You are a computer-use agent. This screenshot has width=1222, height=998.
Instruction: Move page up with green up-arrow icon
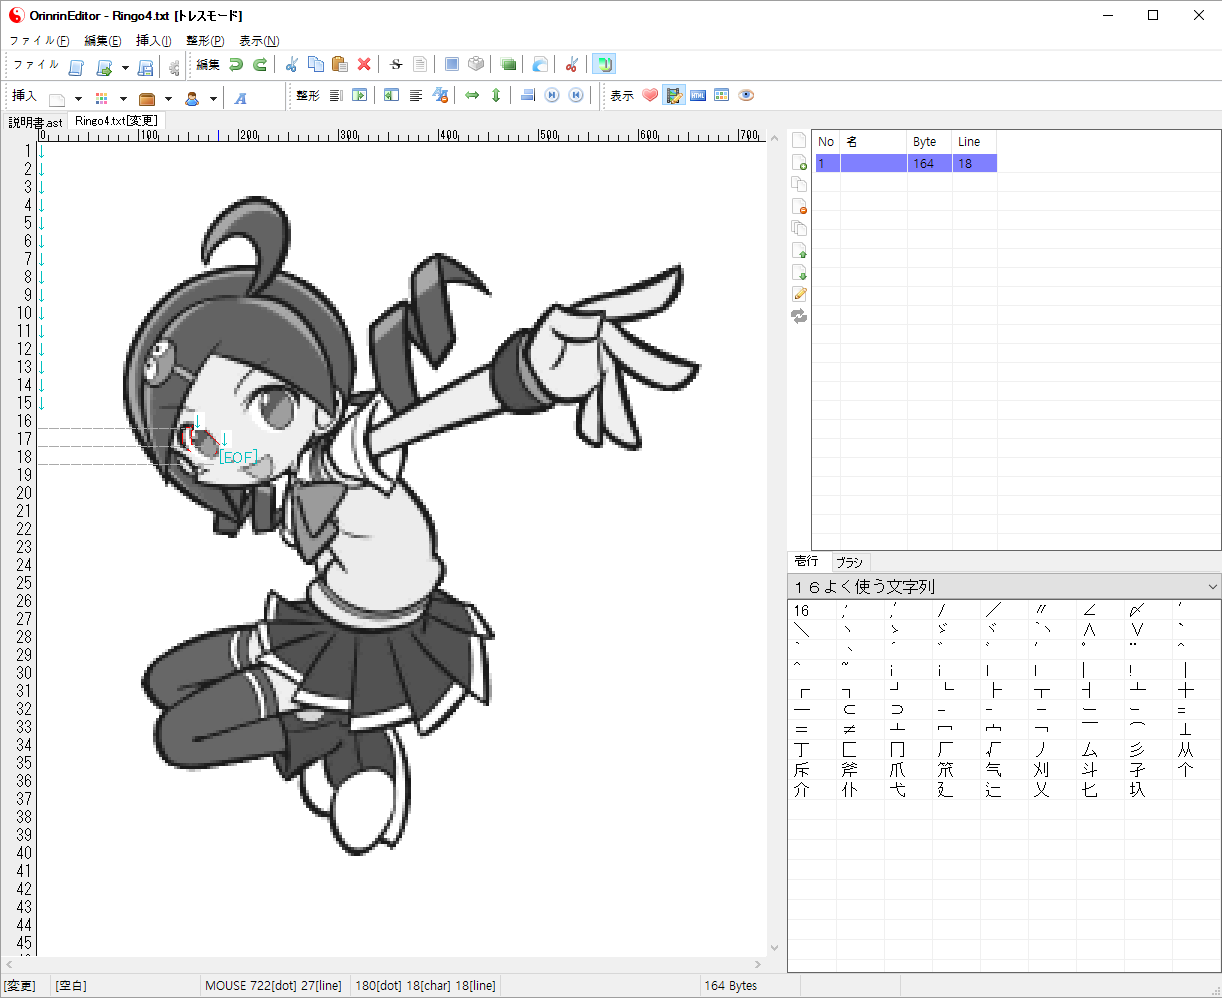(x=799, y=250)
